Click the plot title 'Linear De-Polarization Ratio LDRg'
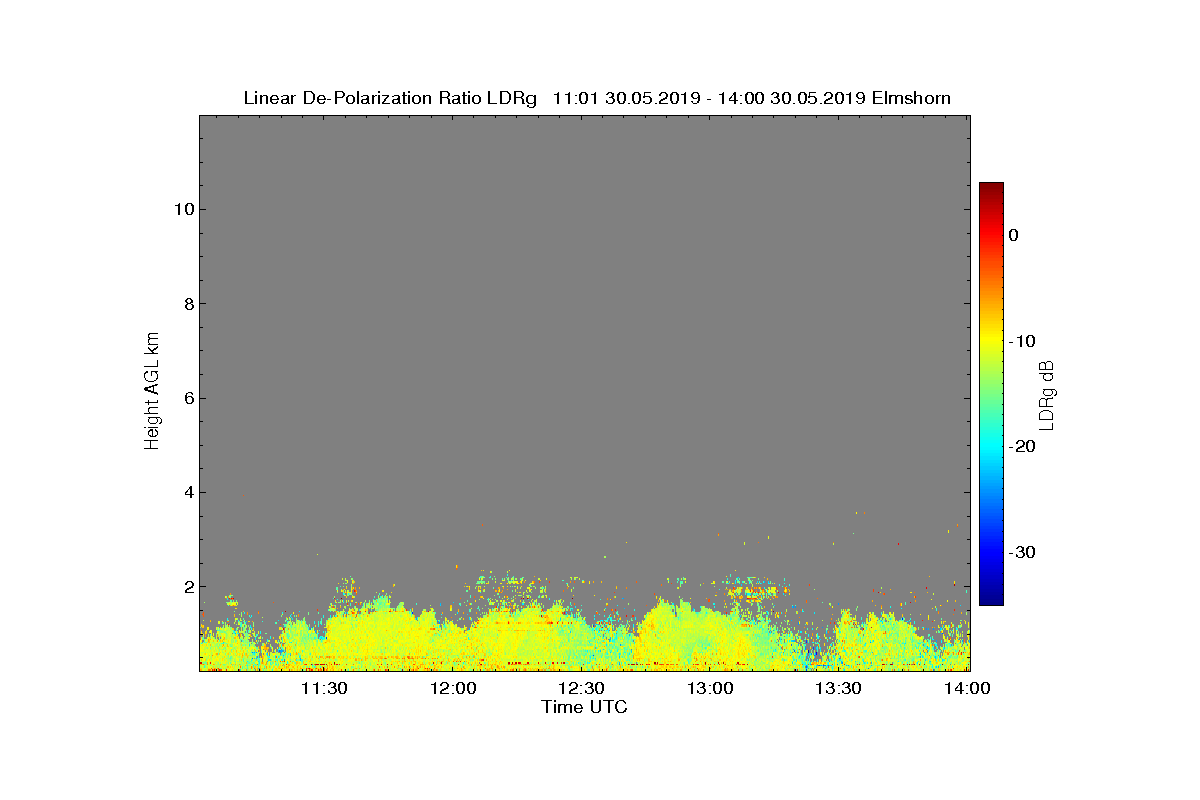This screenshot has height=800, width=1200. 391,98
